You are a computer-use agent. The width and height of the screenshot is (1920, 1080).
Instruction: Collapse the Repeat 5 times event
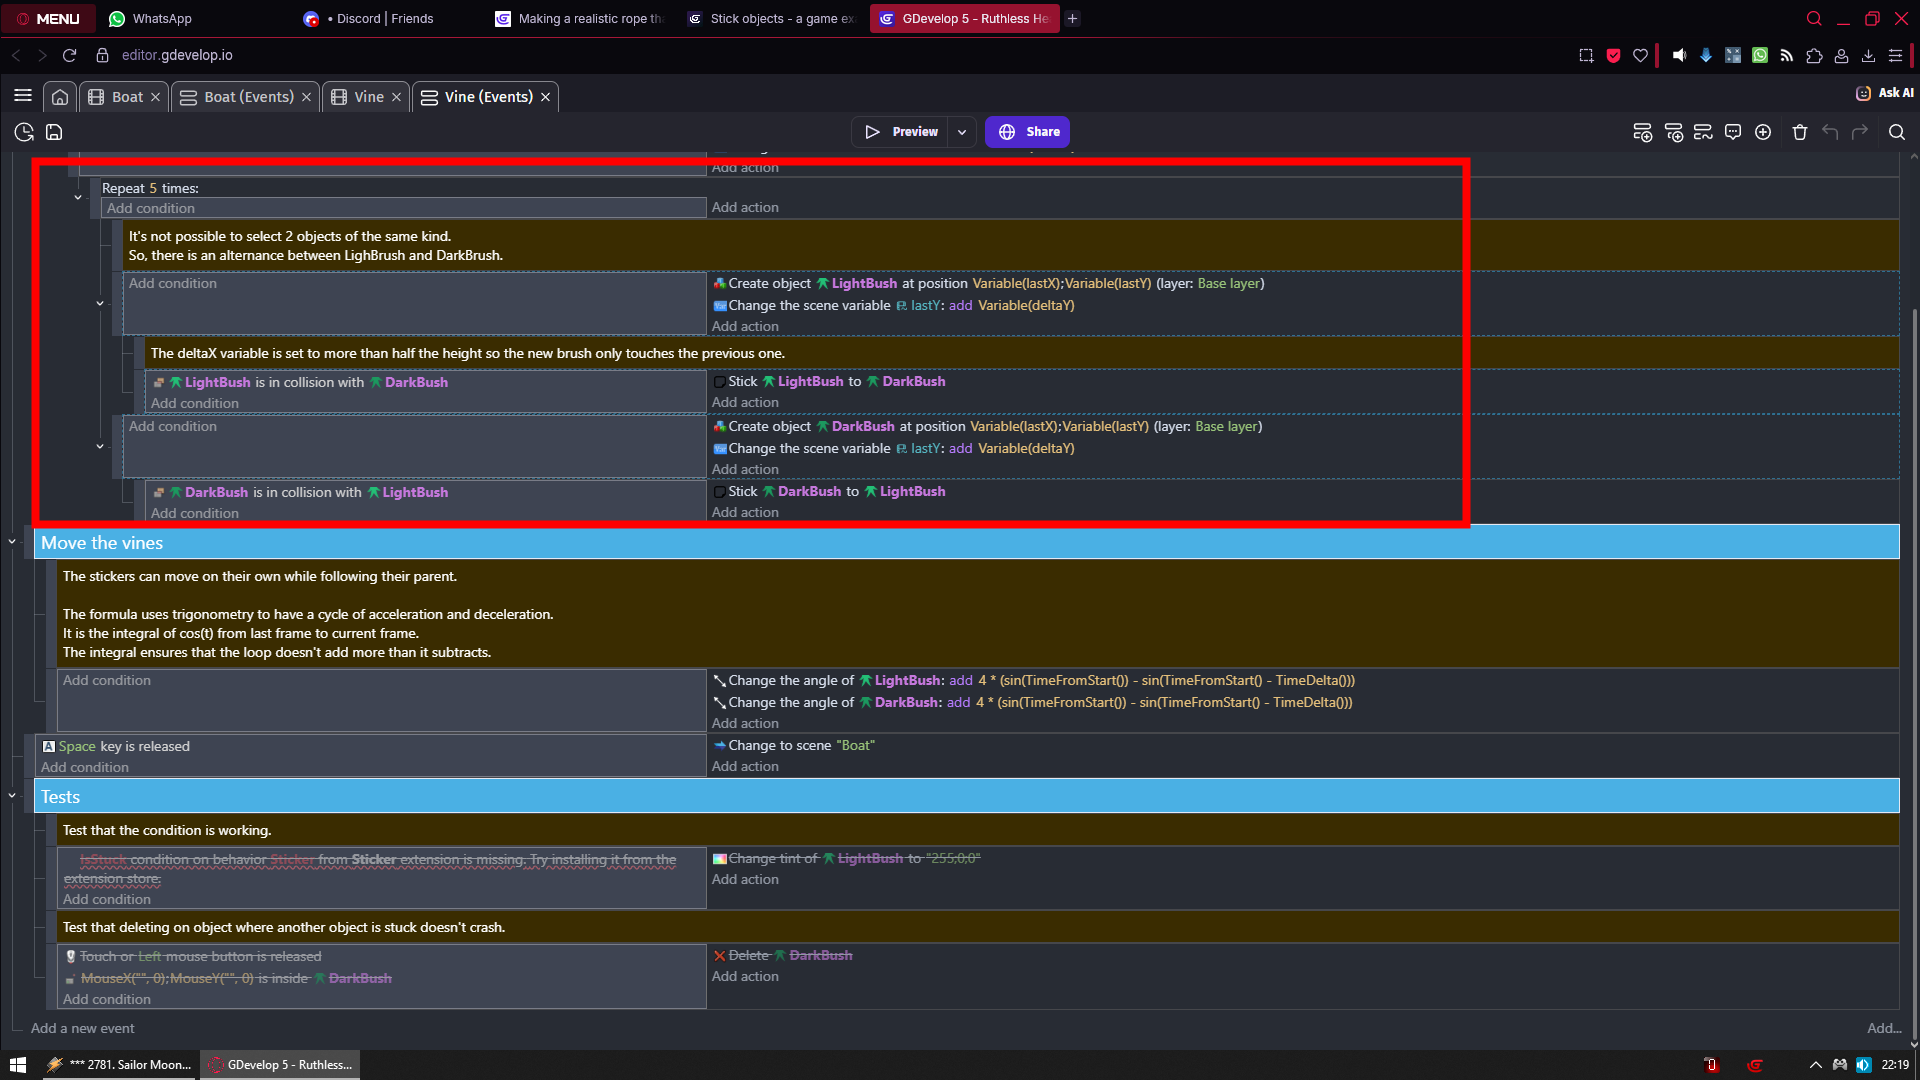click(78, 198)
